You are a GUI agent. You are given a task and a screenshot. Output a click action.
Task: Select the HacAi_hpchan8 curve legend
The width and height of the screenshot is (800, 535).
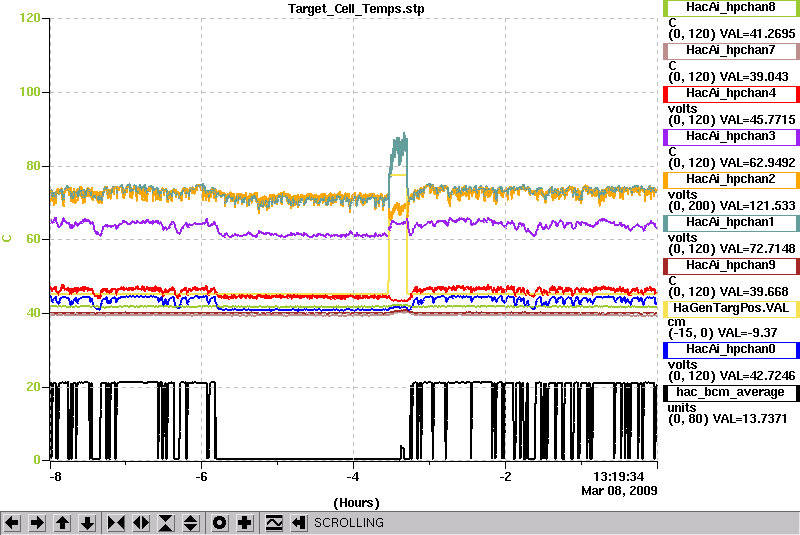pyautogui.click(x=731, y=8)
